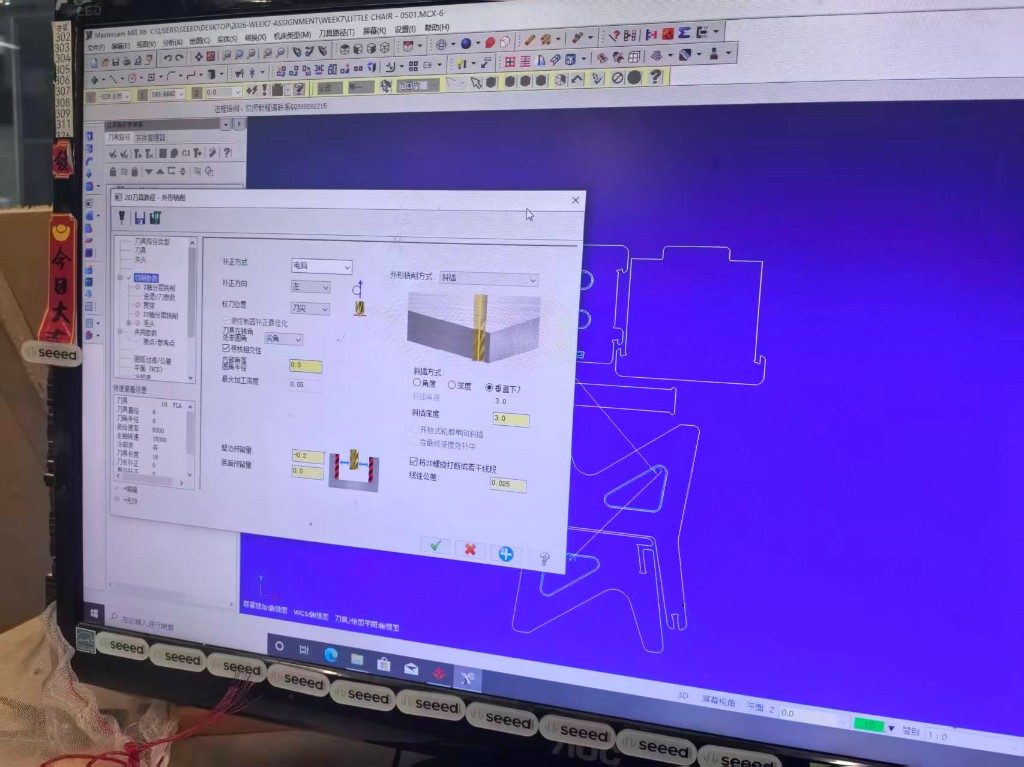Switch to the 实体管理器 tab
The image size is (1024, 767).
152,138
